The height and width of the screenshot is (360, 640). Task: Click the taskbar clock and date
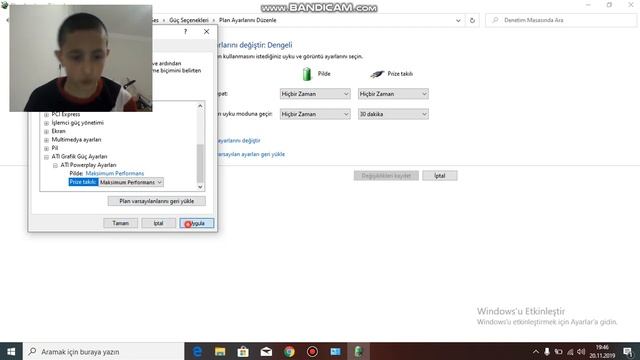[x=602, y=351]
